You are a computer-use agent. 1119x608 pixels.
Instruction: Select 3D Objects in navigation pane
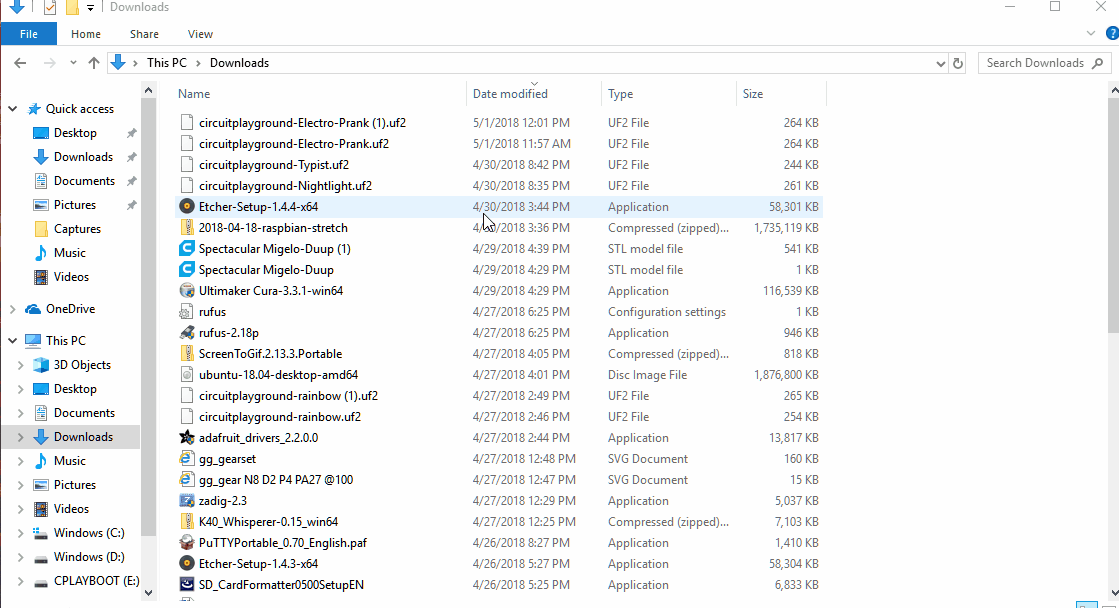click(x=82, y=365)
